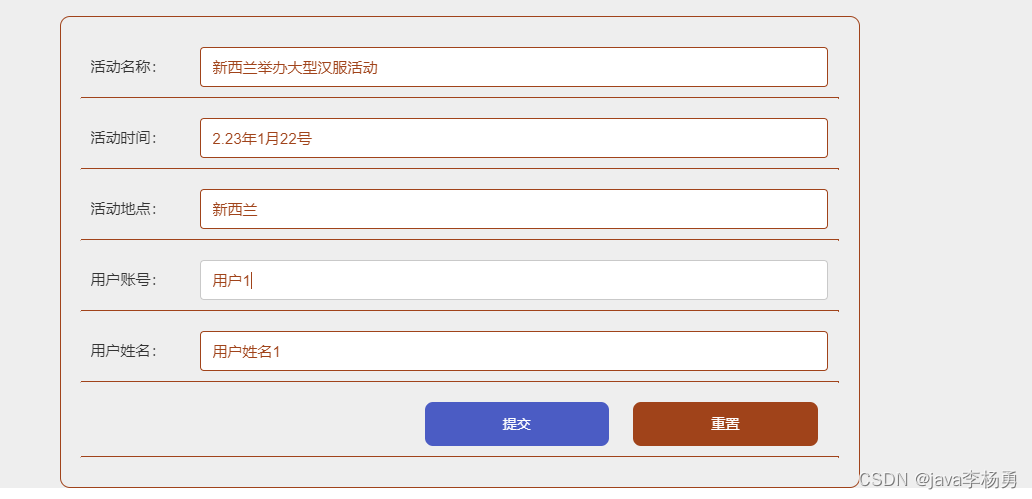This screenshot has width=1032, height=499.
Task: Click blank form area left of 提交 button
Action: pyautogui.click(x=250, y=424)
